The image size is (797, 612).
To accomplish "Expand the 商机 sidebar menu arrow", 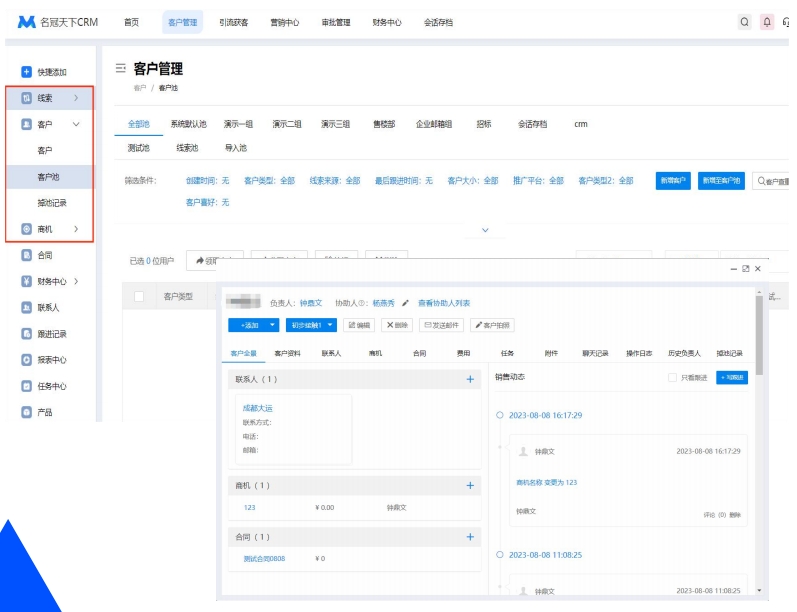I will click(76, 229).
